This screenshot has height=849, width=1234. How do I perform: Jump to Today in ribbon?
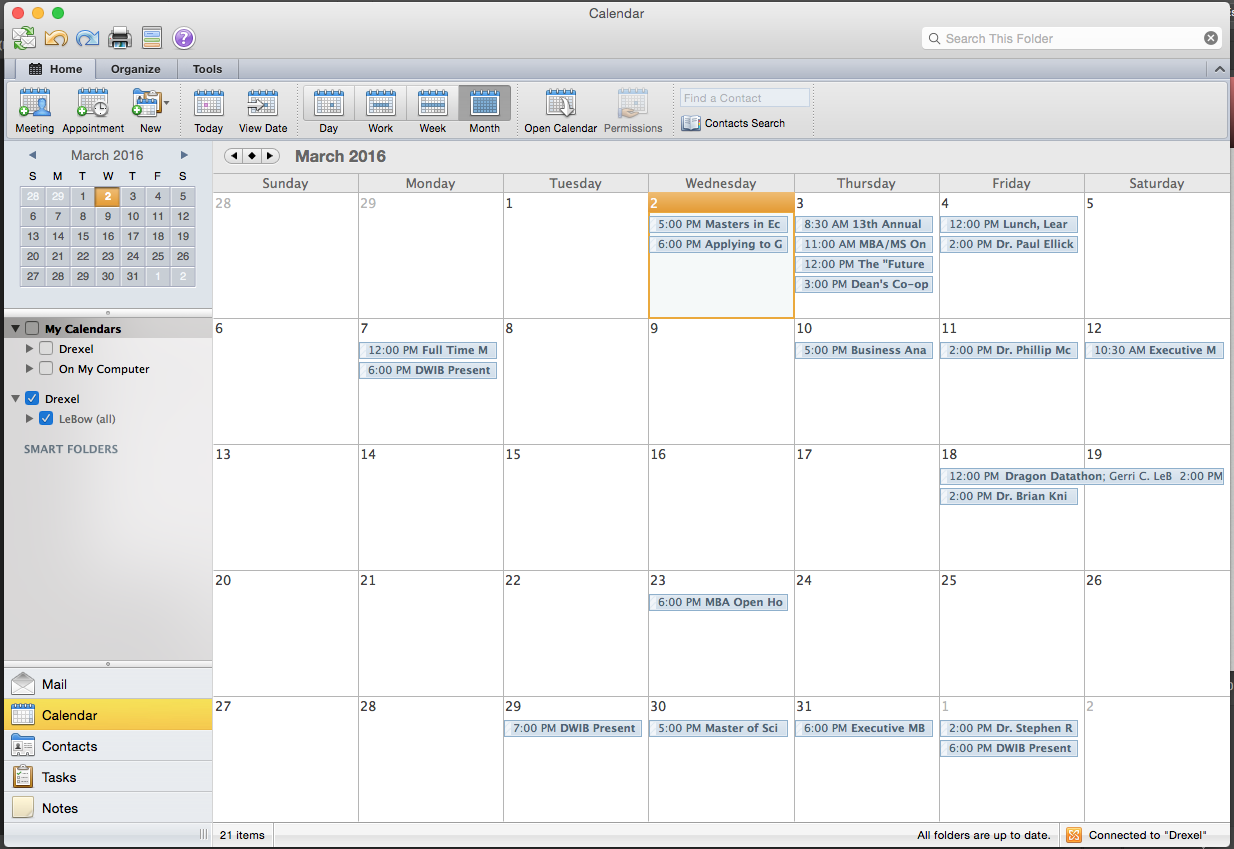coord(209,110)
